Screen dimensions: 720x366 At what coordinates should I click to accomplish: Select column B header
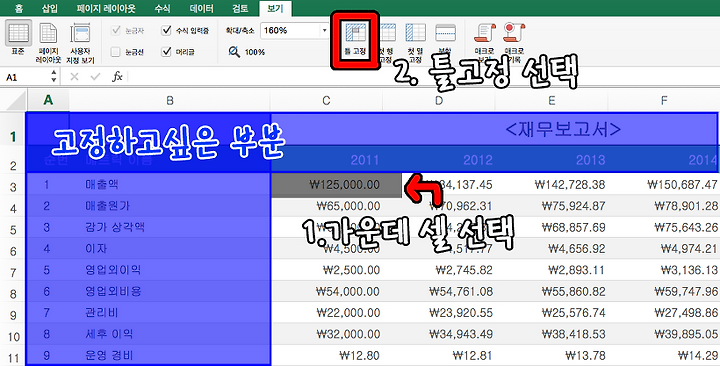[170, 101]
